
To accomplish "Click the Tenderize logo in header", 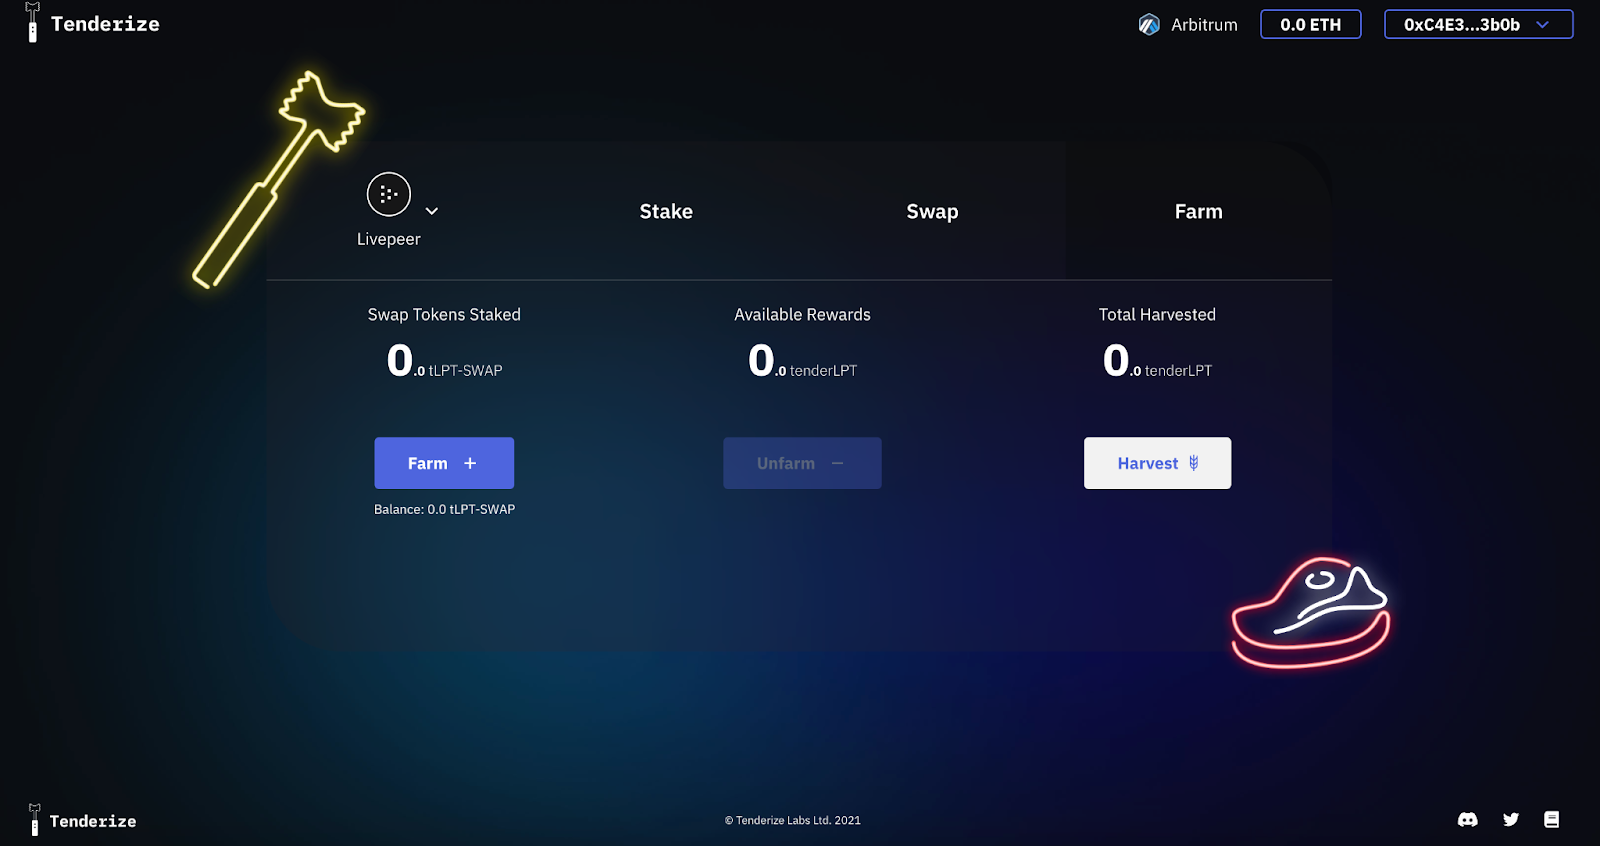I will click(93, 23).
